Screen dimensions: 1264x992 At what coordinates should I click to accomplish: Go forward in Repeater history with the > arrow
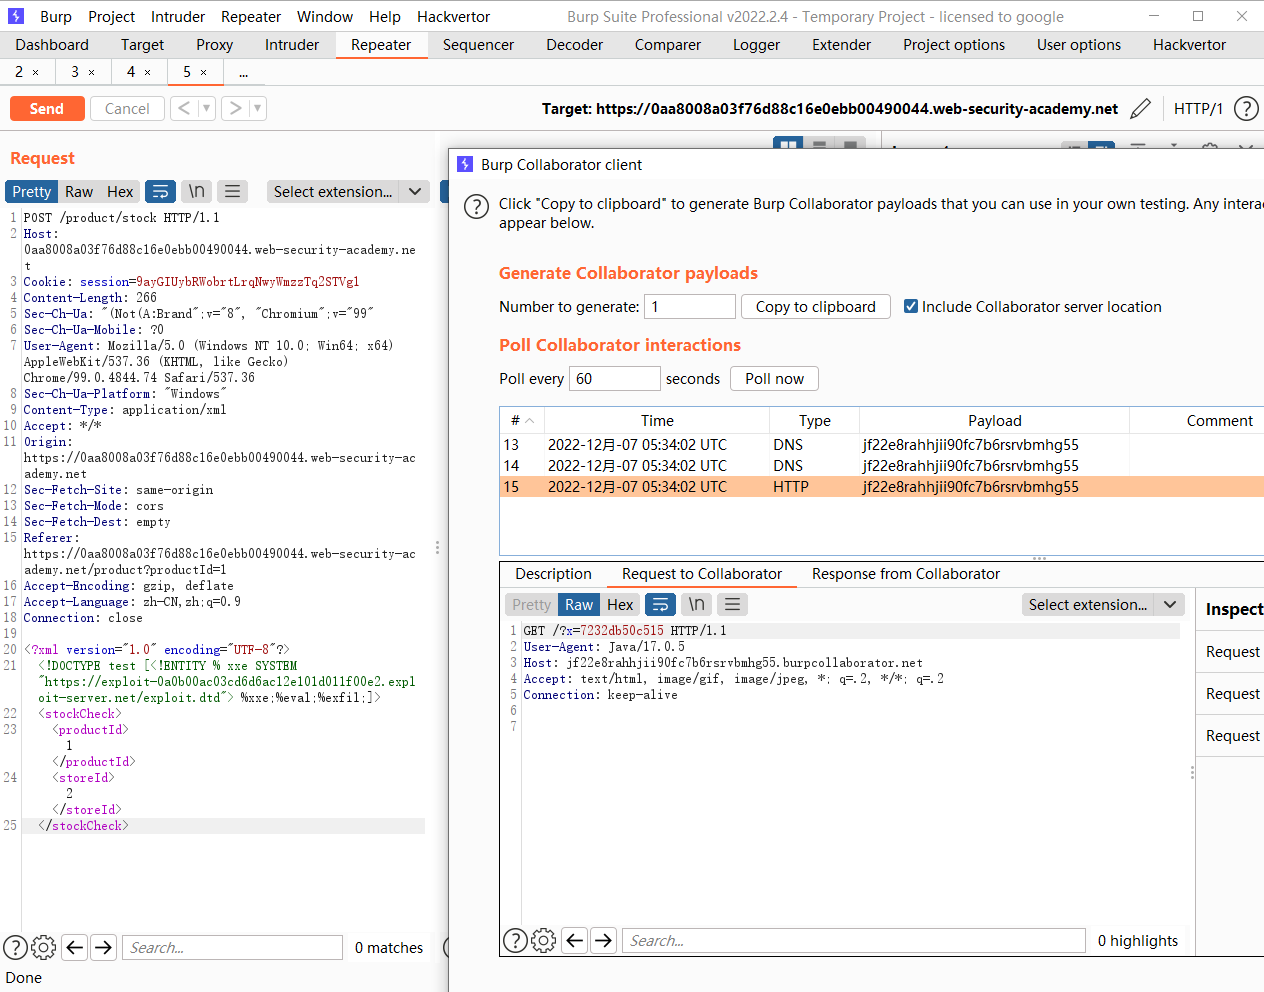tap(235, 109)
